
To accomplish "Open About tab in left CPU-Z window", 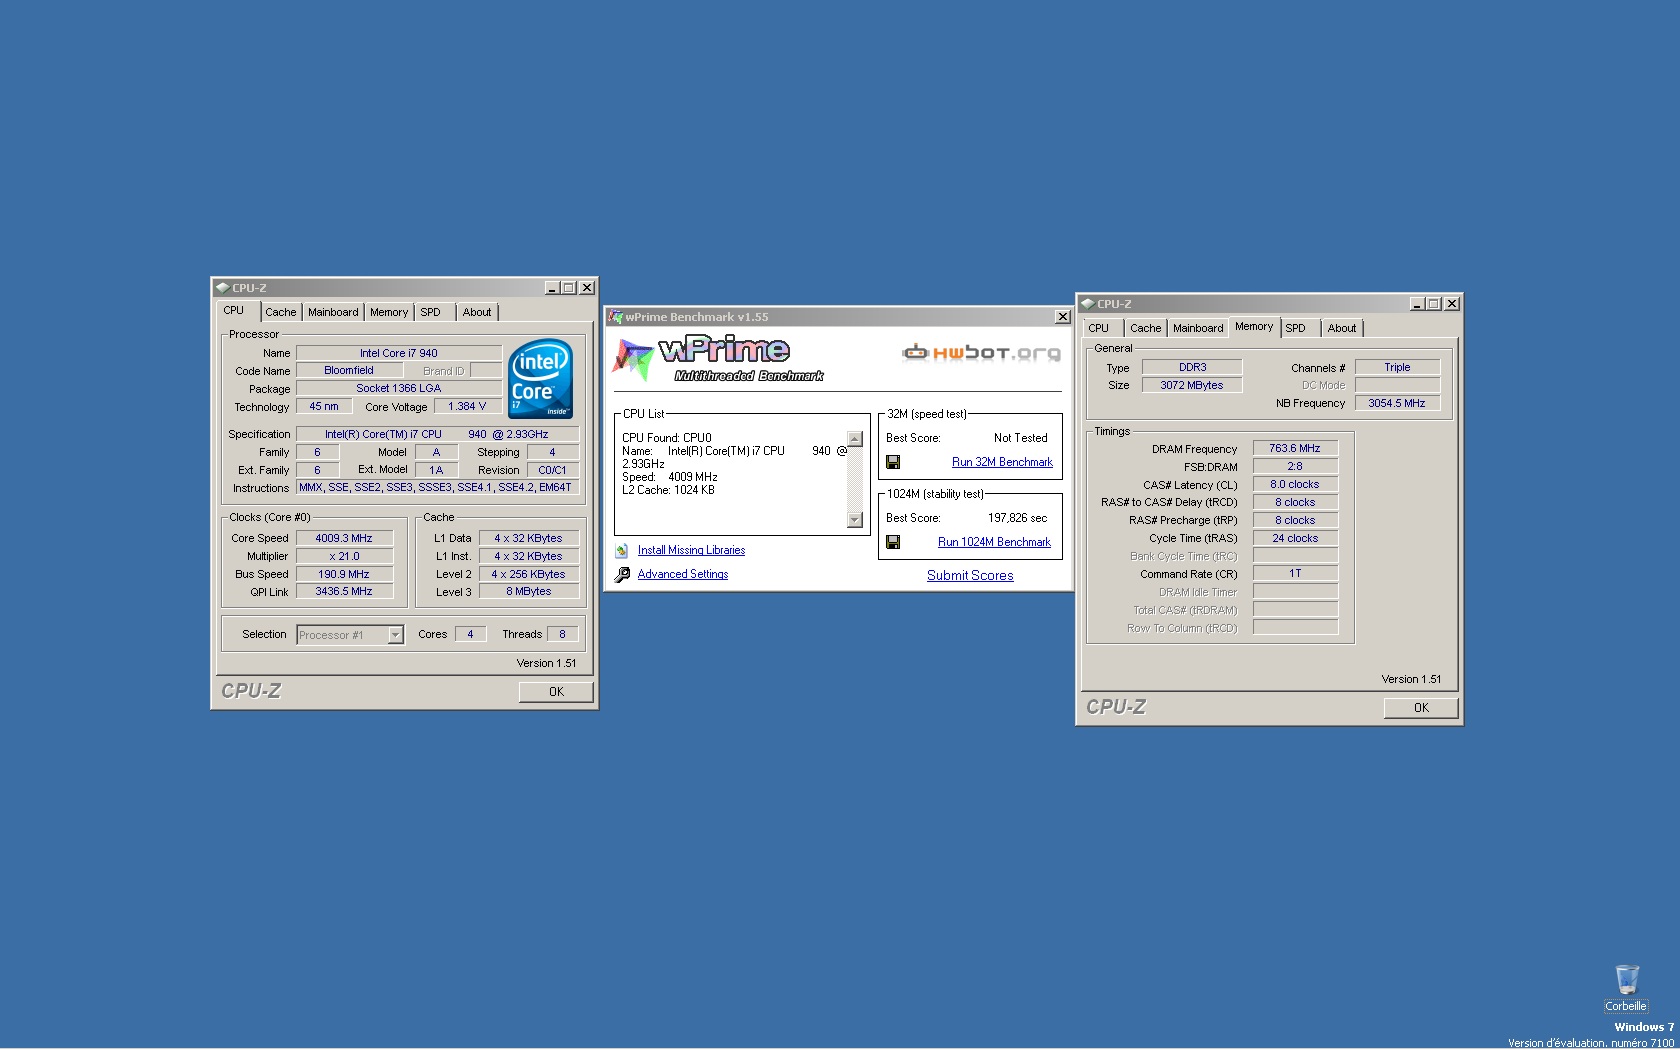I will pos(477,312).
